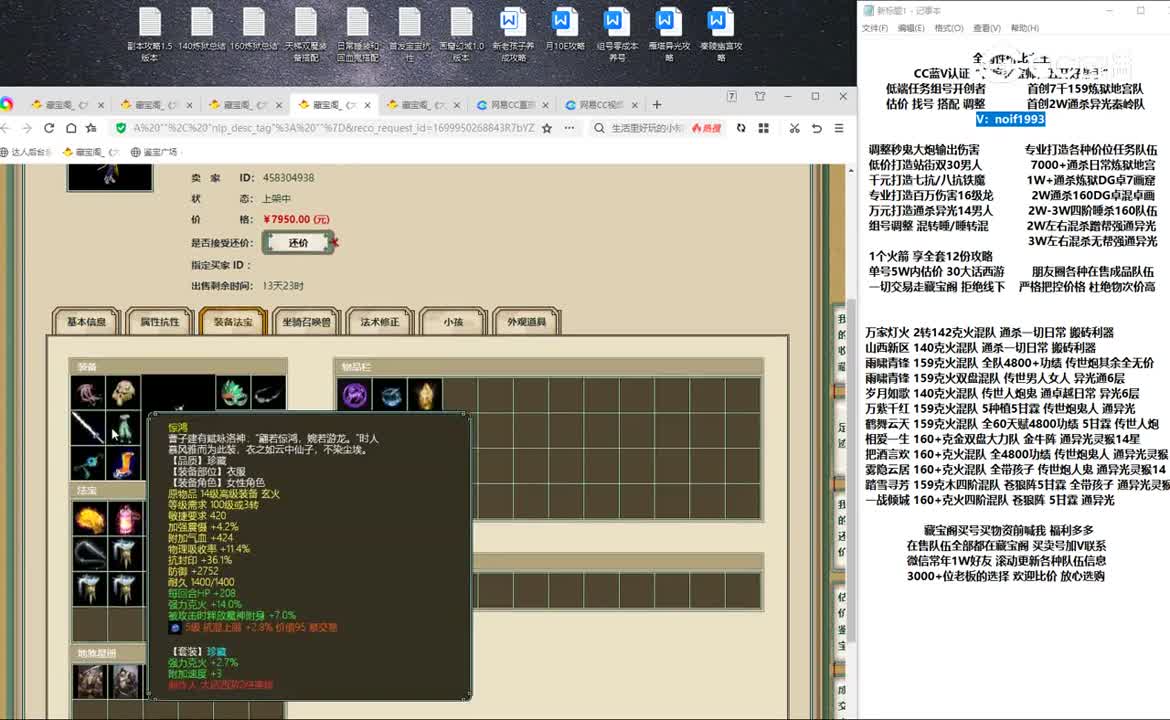1170x720 pixels.
Task: Select the purple orb in inventory grid
Action: tap(355, 395)
